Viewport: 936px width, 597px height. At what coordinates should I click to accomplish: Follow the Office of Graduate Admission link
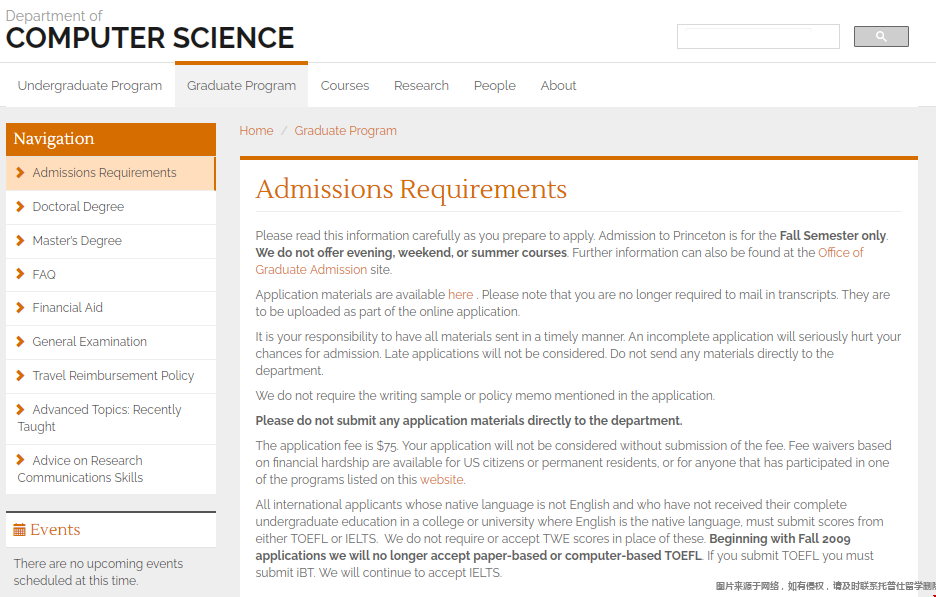coord(840,253)
